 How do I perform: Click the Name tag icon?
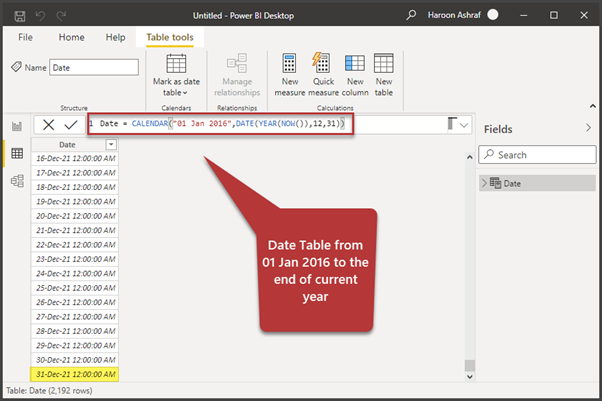(17, 67)
